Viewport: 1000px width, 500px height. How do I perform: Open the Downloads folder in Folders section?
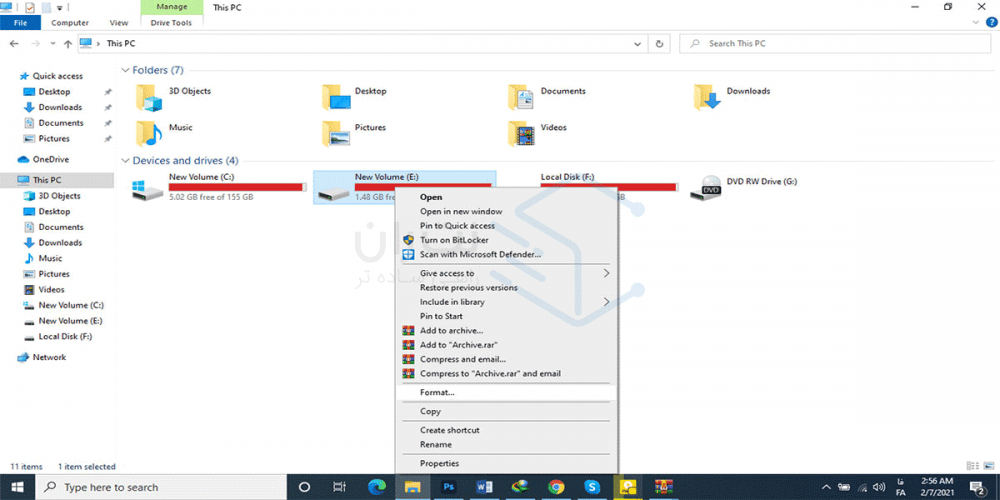point(707,95)
